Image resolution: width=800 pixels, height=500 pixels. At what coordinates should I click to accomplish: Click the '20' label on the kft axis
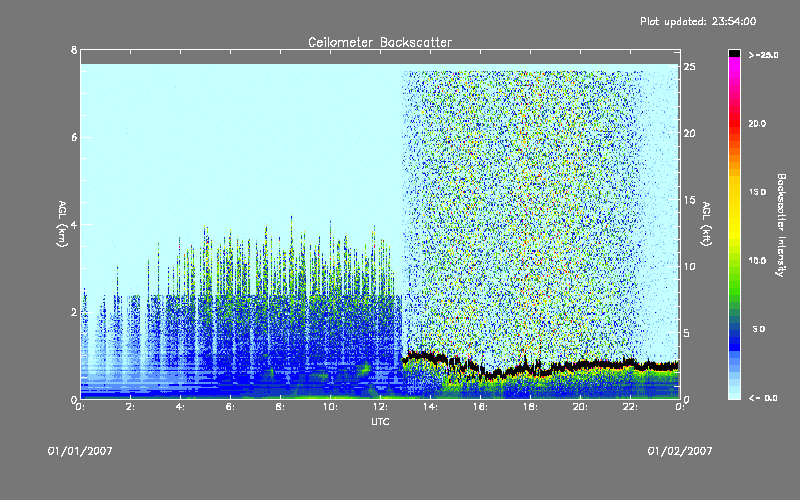[690, 133]
